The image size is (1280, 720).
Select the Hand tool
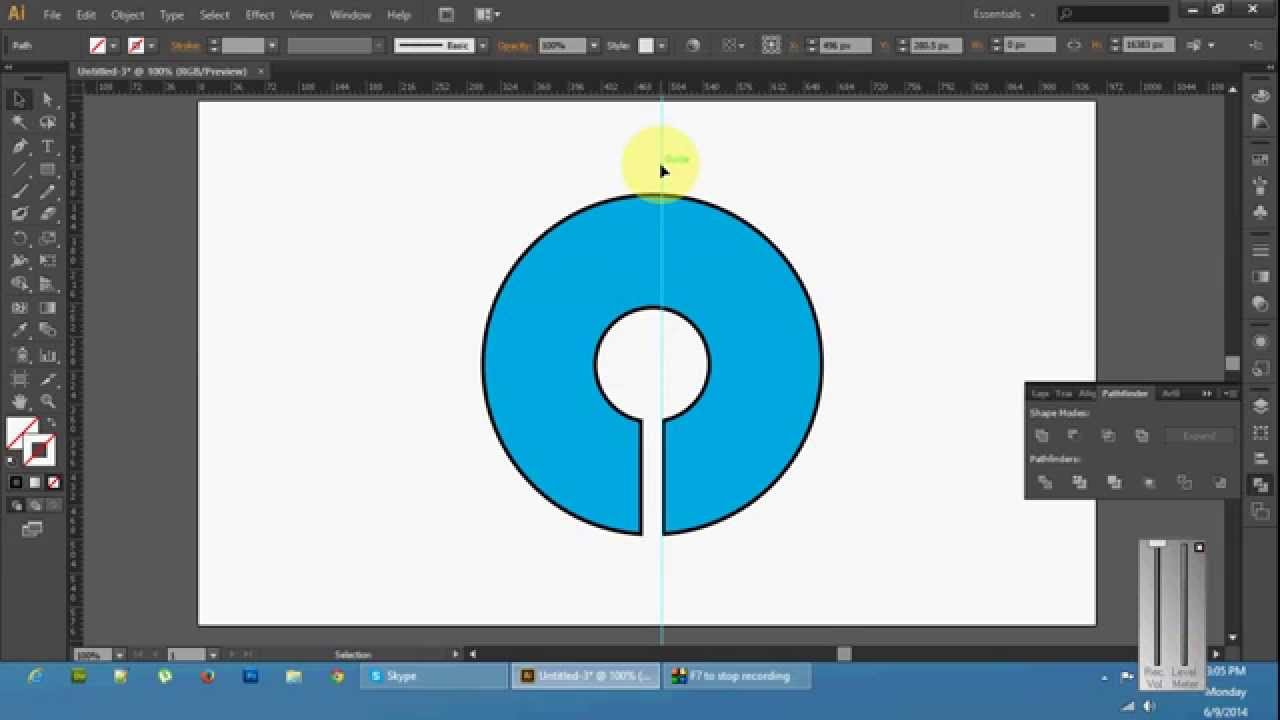19,401
